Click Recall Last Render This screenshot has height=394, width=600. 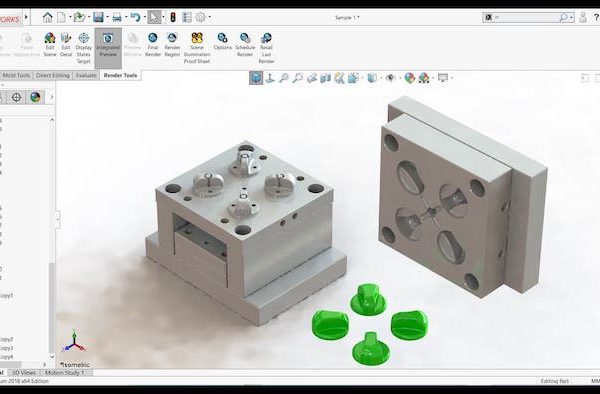266,48
